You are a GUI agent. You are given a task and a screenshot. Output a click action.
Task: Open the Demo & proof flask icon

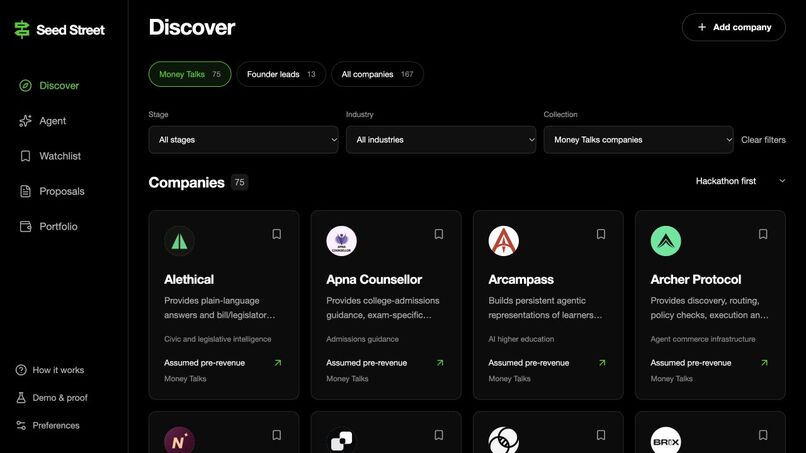pos(21,397)
